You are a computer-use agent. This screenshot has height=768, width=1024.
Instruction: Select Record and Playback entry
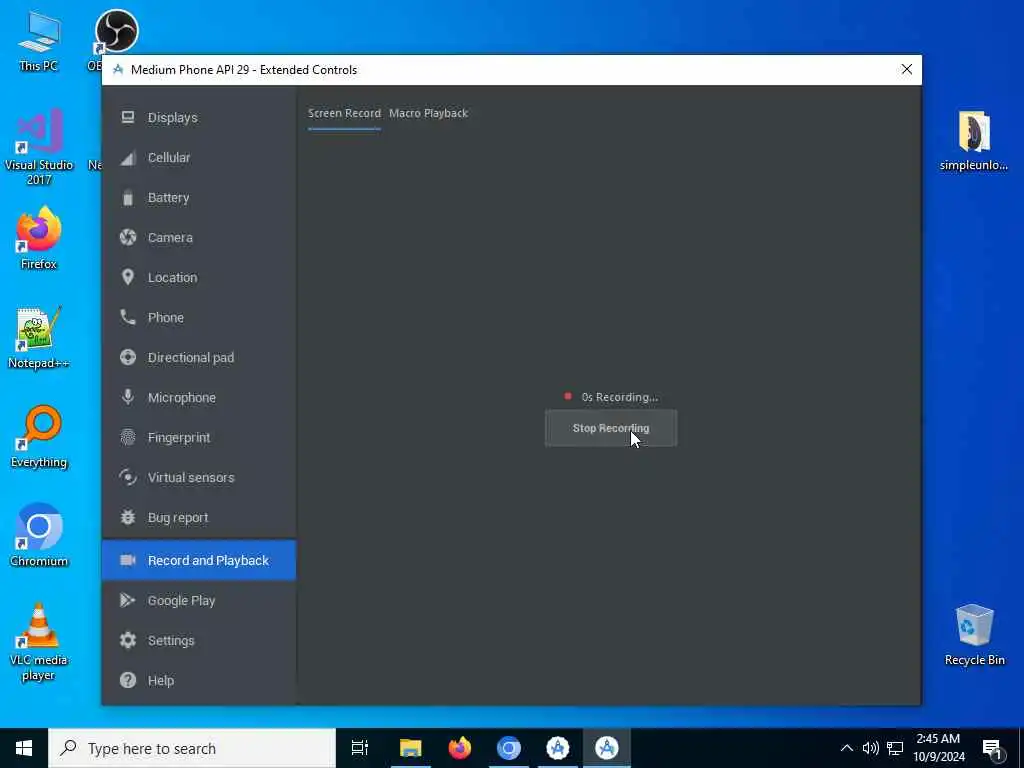[x=199, y=560]
